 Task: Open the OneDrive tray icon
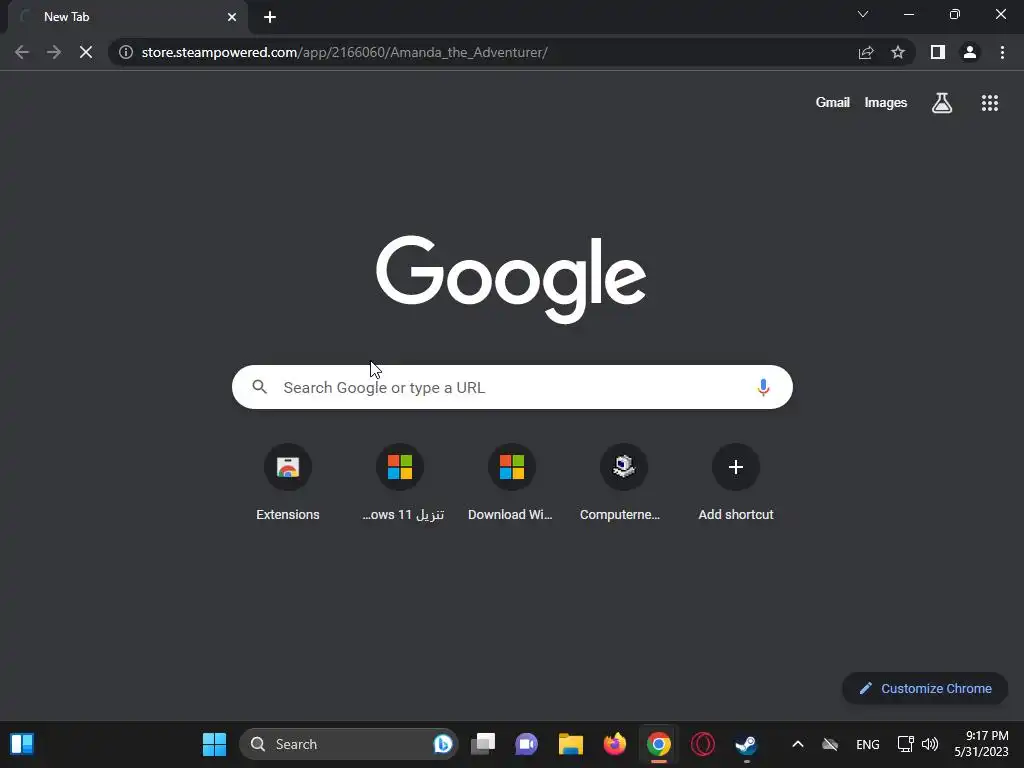tap(830, 744)
